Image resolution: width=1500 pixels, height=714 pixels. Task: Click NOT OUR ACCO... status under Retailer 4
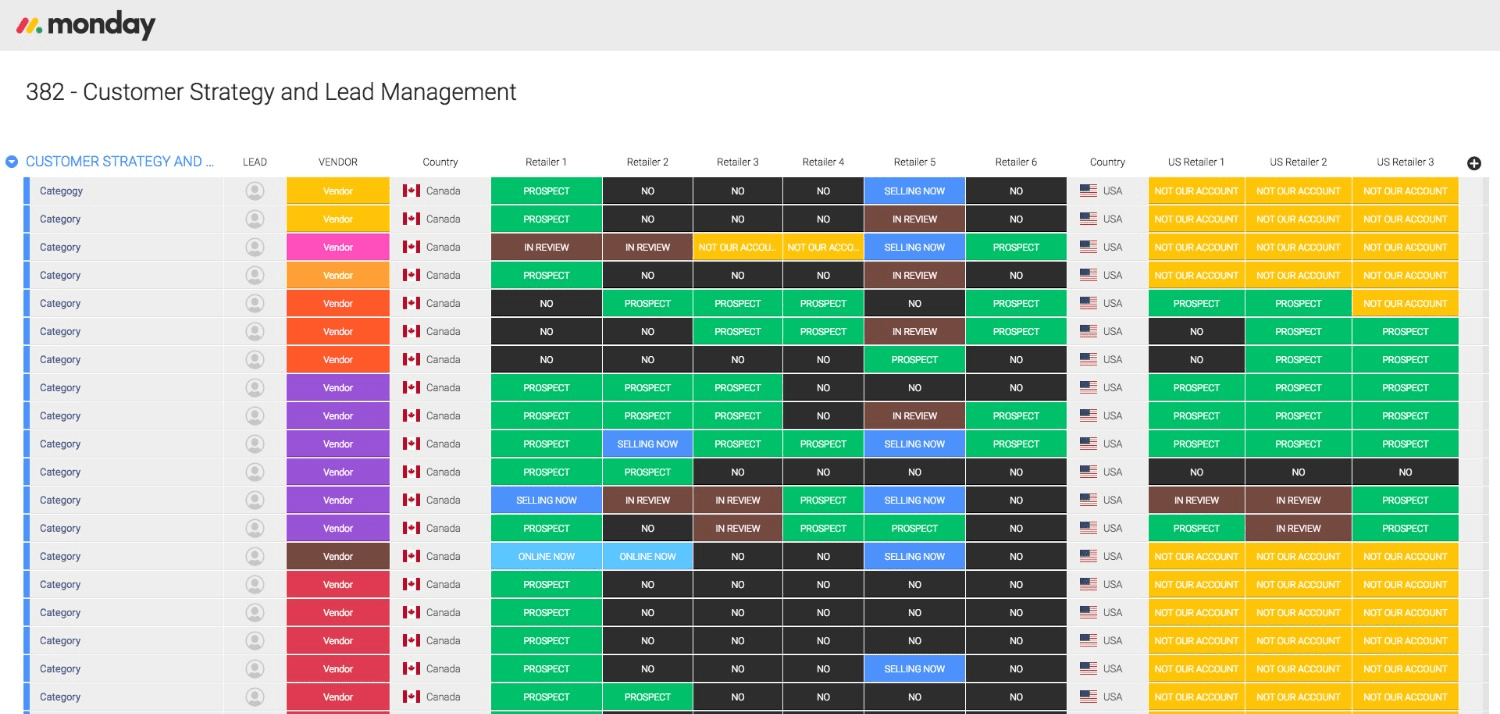pos(823,247)
